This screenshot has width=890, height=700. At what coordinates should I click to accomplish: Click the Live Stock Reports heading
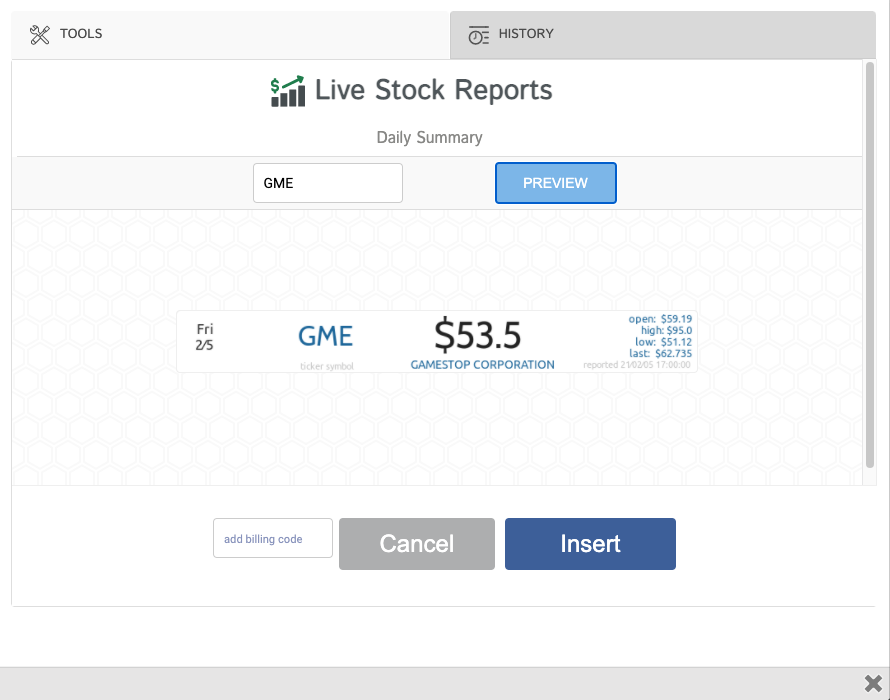(x=434, y=90)
